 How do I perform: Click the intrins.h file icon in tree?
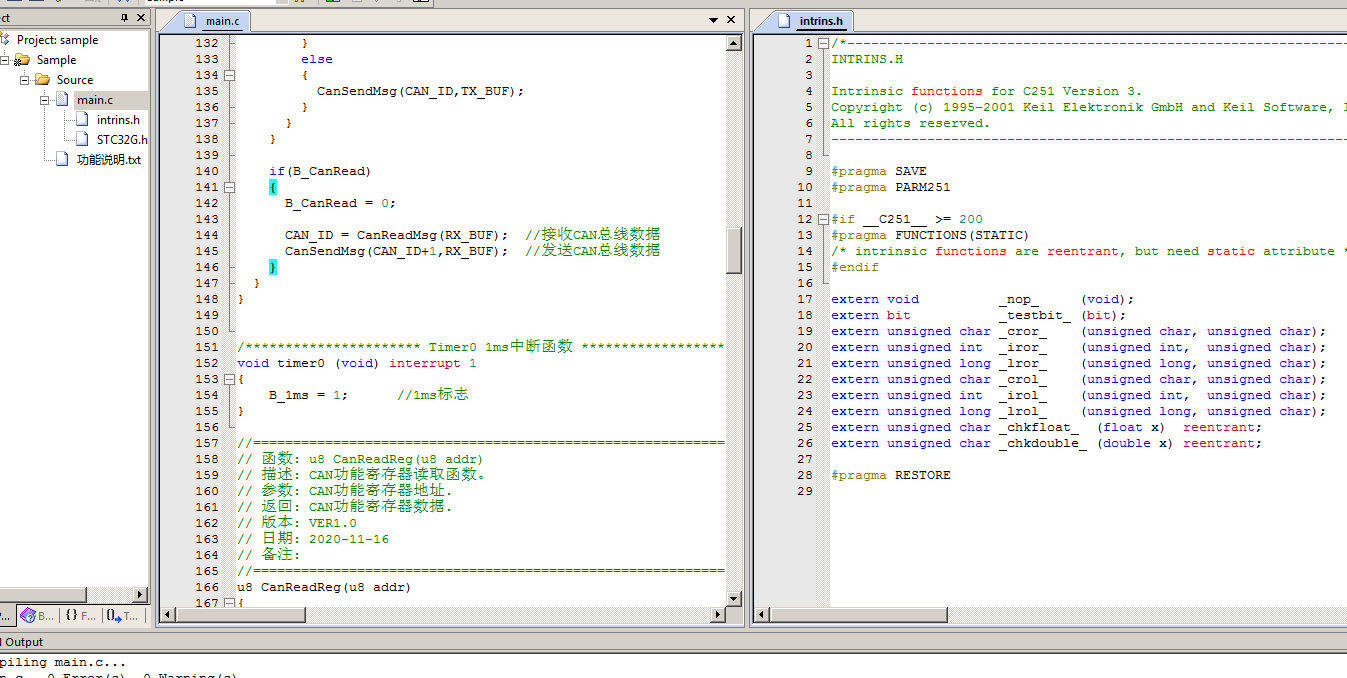tap(82, 120)
